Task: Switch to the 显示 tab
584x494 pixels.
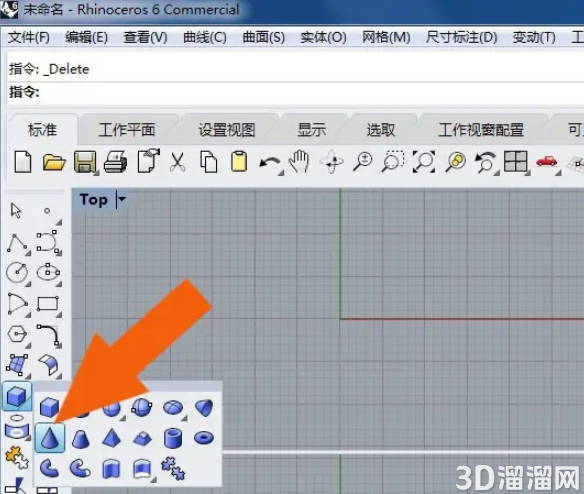Action: 312,130
